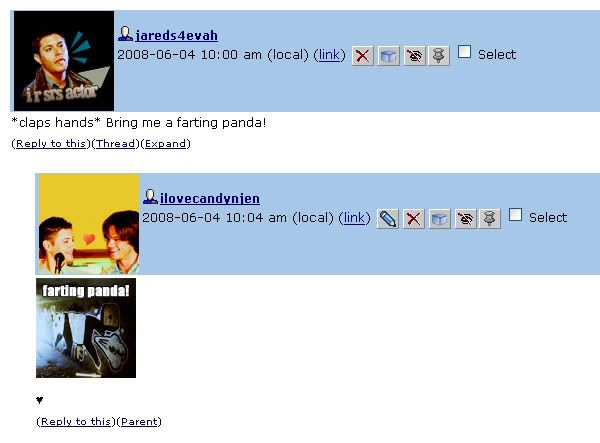Reply to jareds4evah's farting panda comment
The height and width of the screenshot is (443, 600).
(51, 143)
